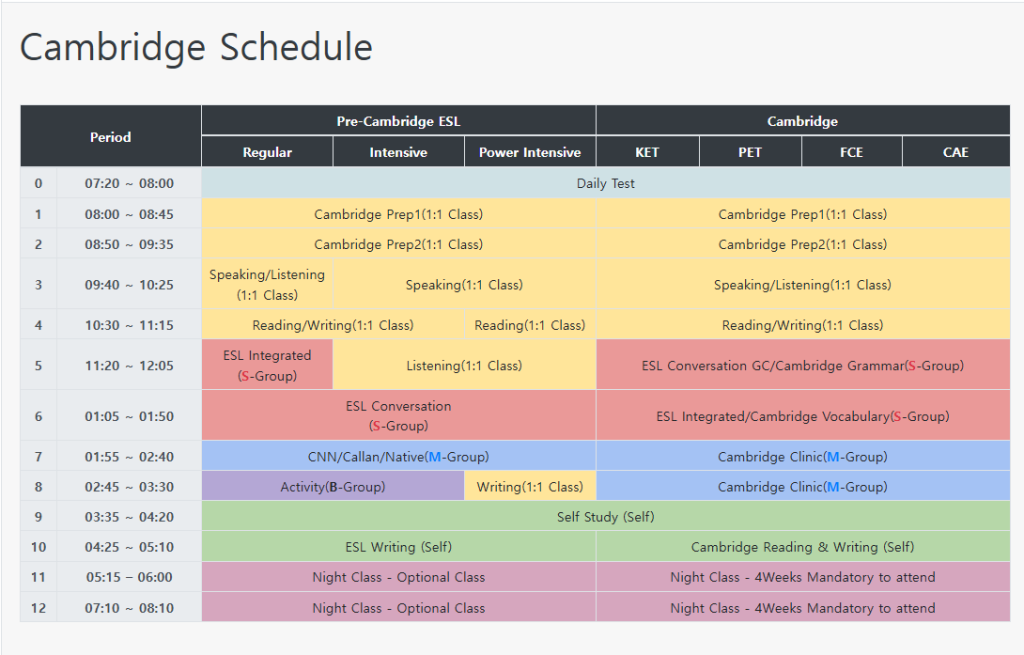Select the Writing(1:1 Class) cell in period 8

click(x=530, y=487)
